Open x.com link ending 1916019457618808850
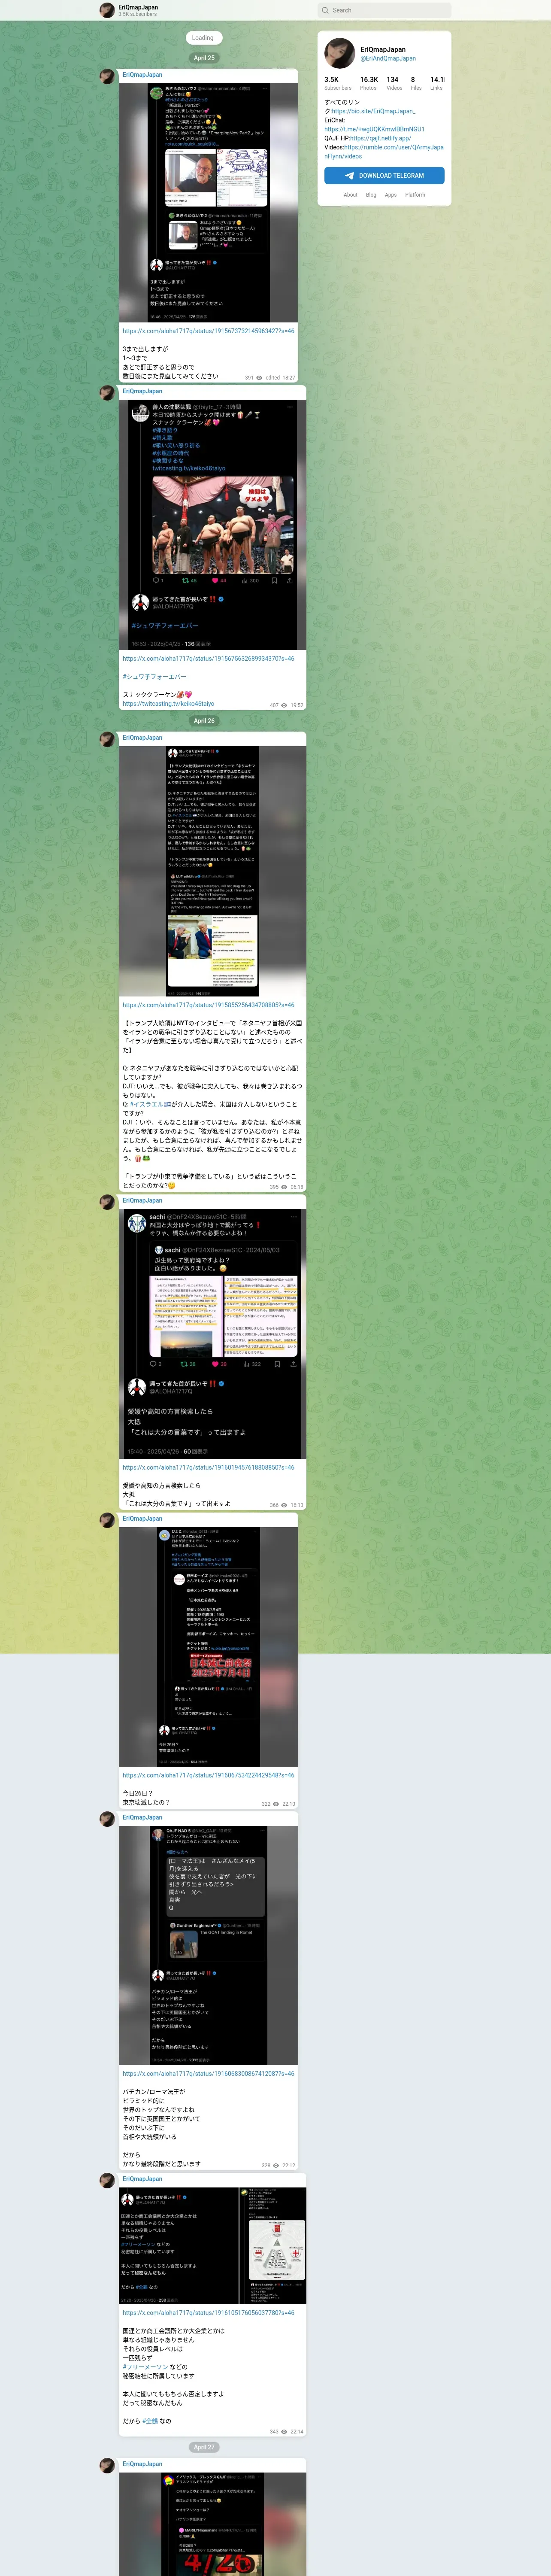This screenshot has height=2576, width=551. coord(208,1468)
